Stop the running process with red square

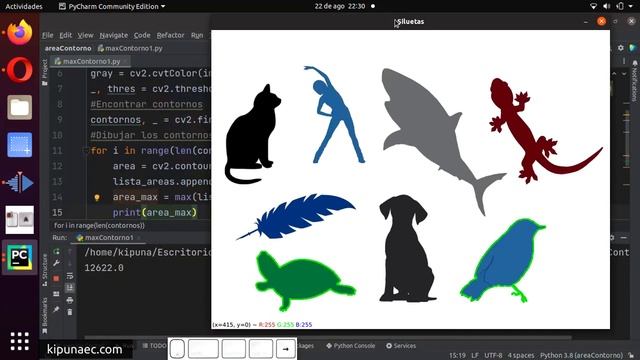coord(56,278)
